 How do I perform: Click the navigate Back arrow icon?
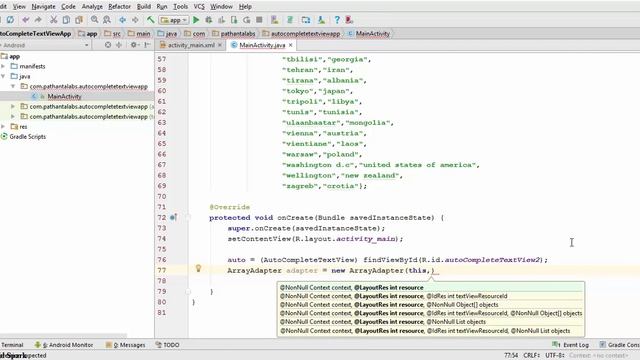(x=122, y=20)
